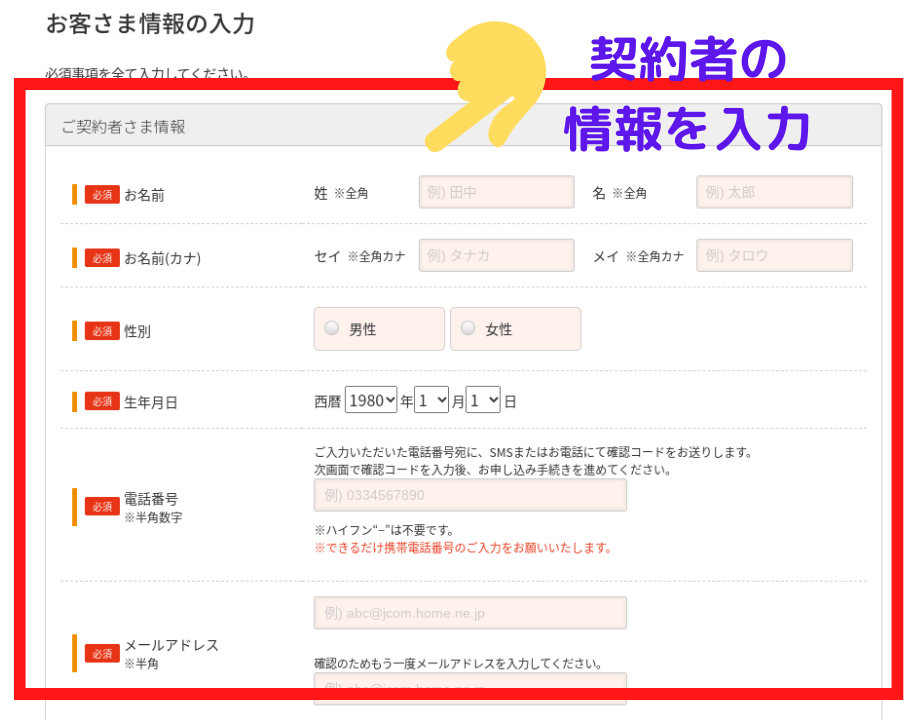
Task: Focus the 姓 field with placeholder 田中
Action: point(496,192)
